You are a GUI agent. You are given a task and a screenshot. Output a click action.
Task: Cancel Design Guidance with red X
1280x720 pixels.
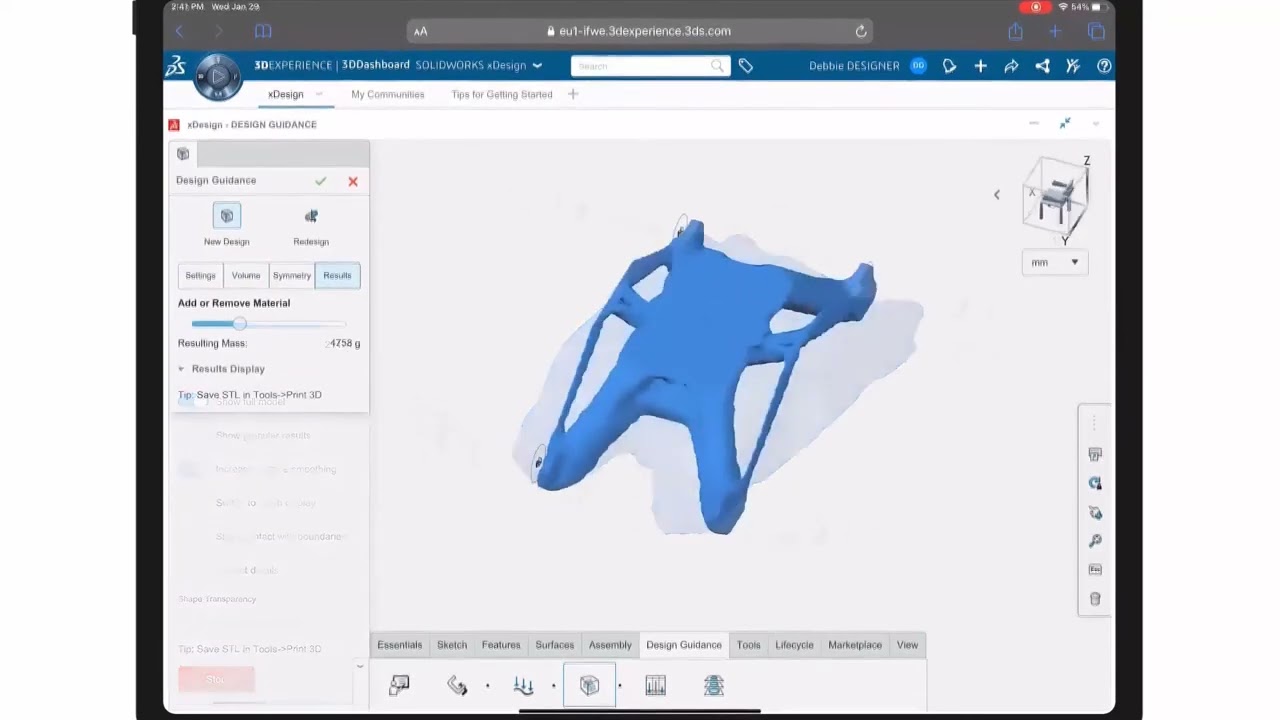[x=353, y=181]
